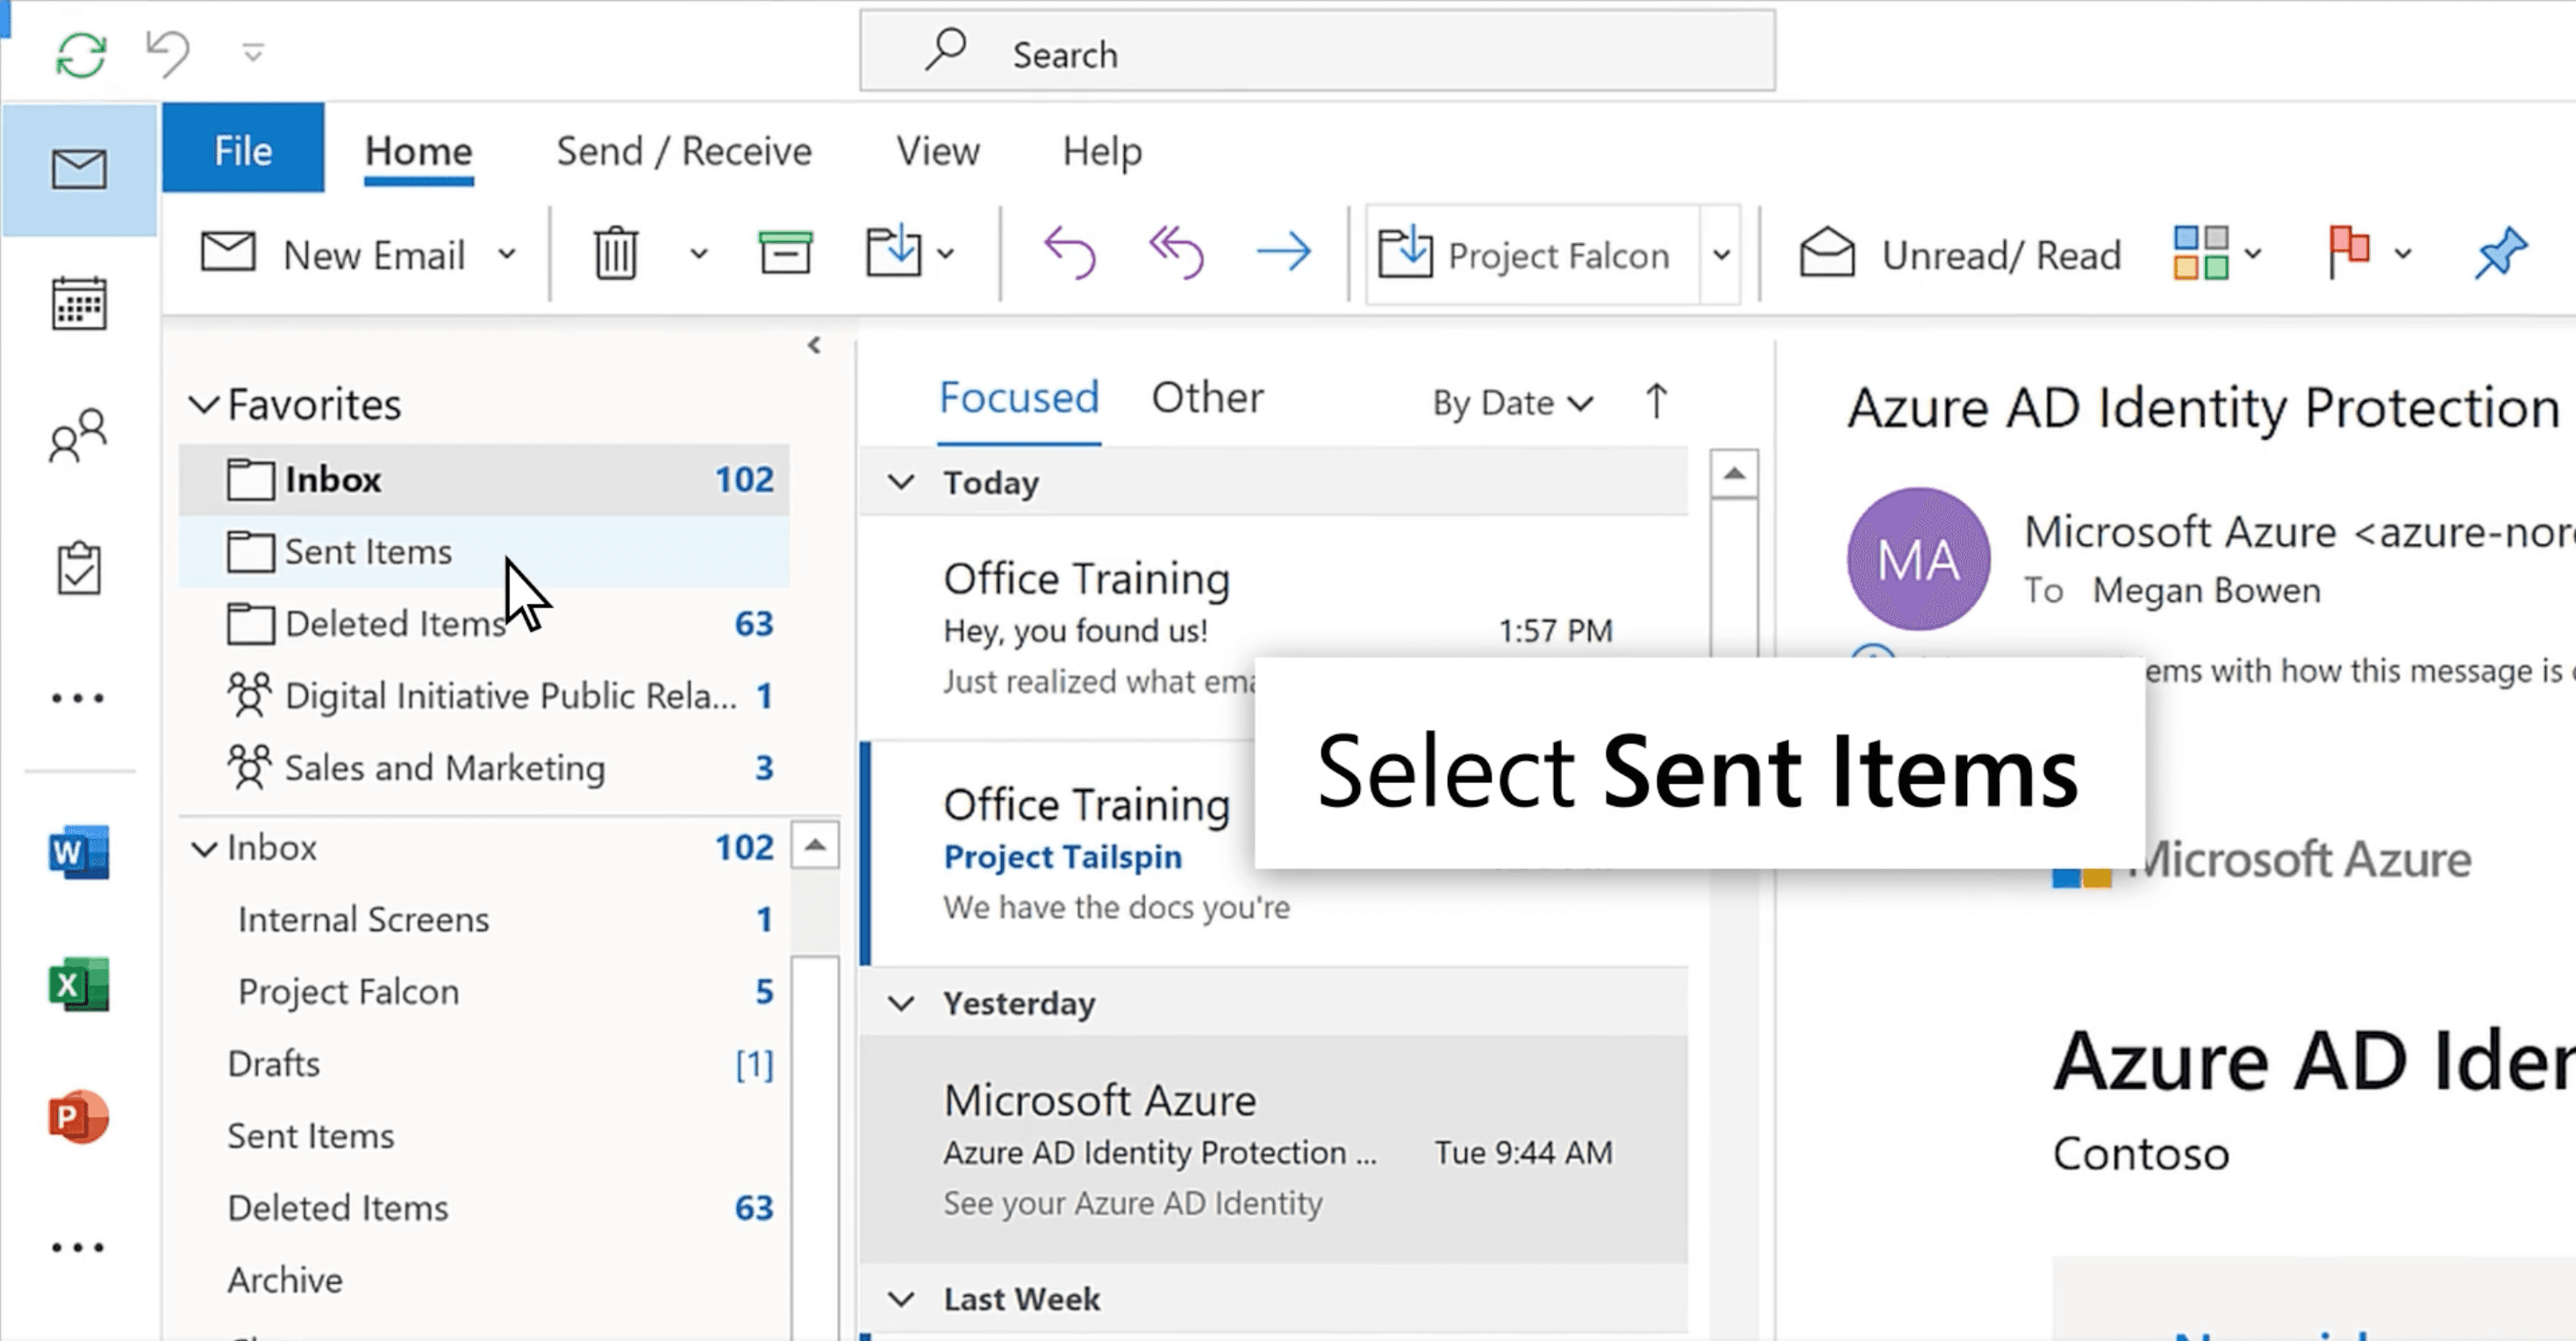The width and height of the screenshot is (2576, 1341).
Task: Toggle Unread/Read status of the message
Action: pos(1960,253)
